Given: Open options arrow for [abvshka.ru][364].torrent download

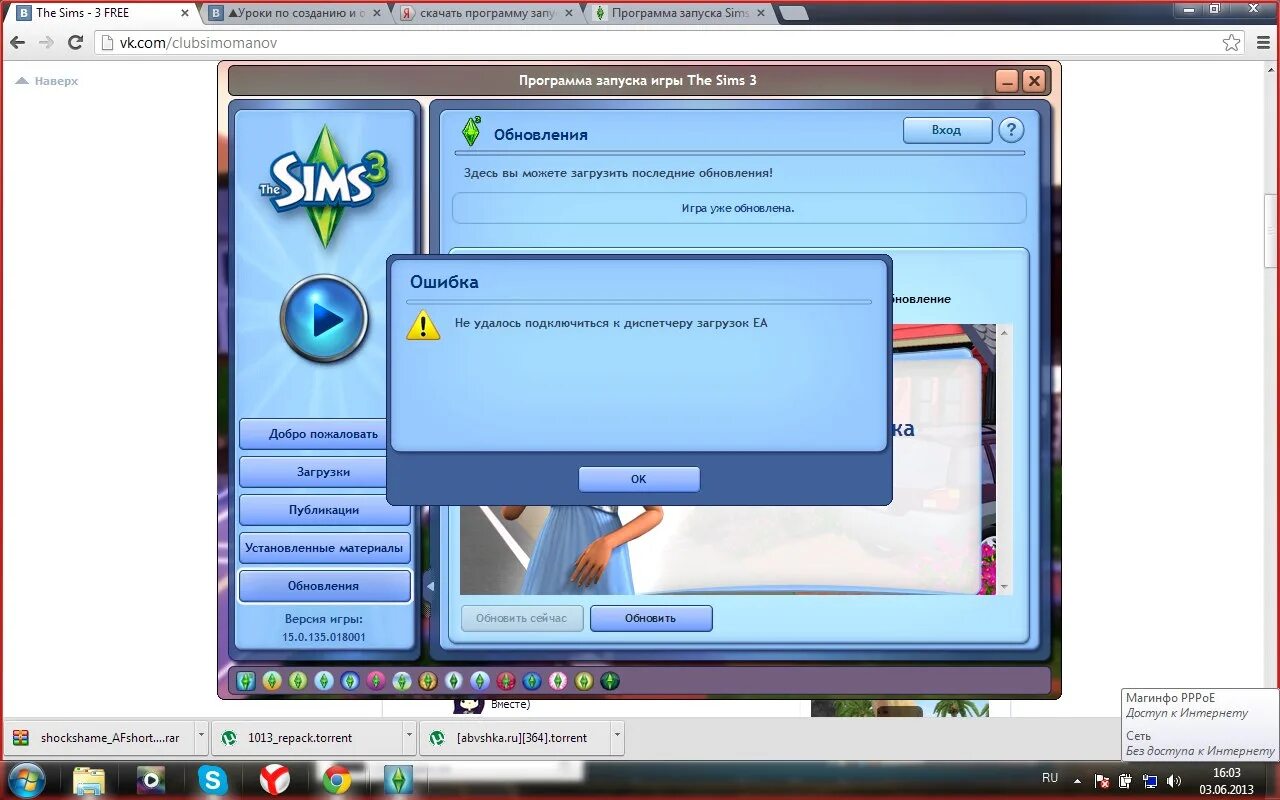Looking at the screenshot, I should click(617, 737).
